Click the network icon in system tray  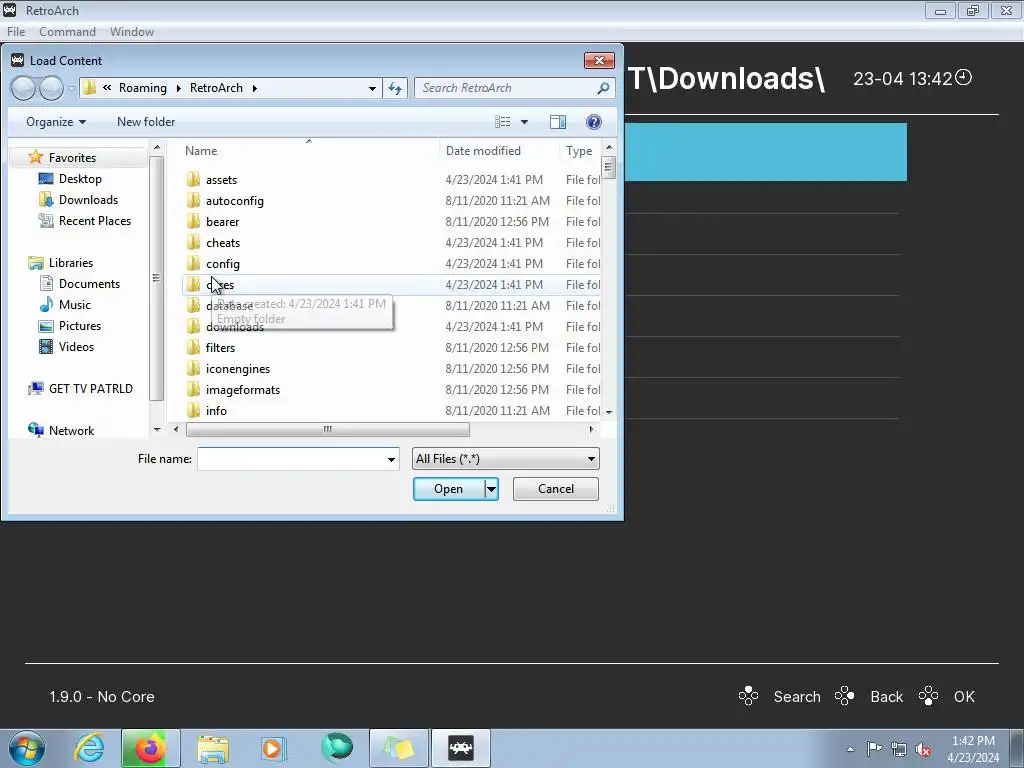click(x=899, y=749)
